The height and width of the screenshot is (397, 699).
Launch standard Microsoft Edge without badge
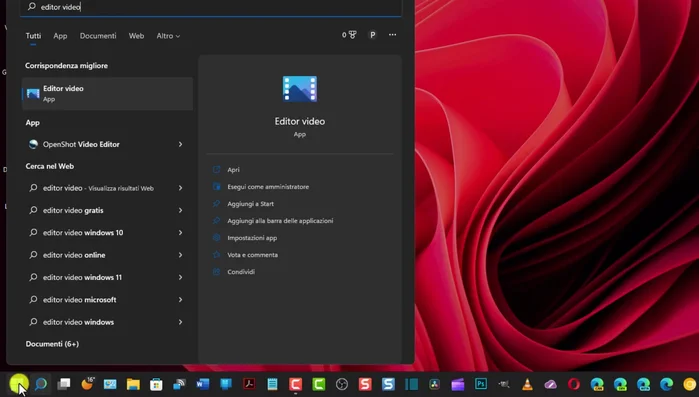pos(666,384)
